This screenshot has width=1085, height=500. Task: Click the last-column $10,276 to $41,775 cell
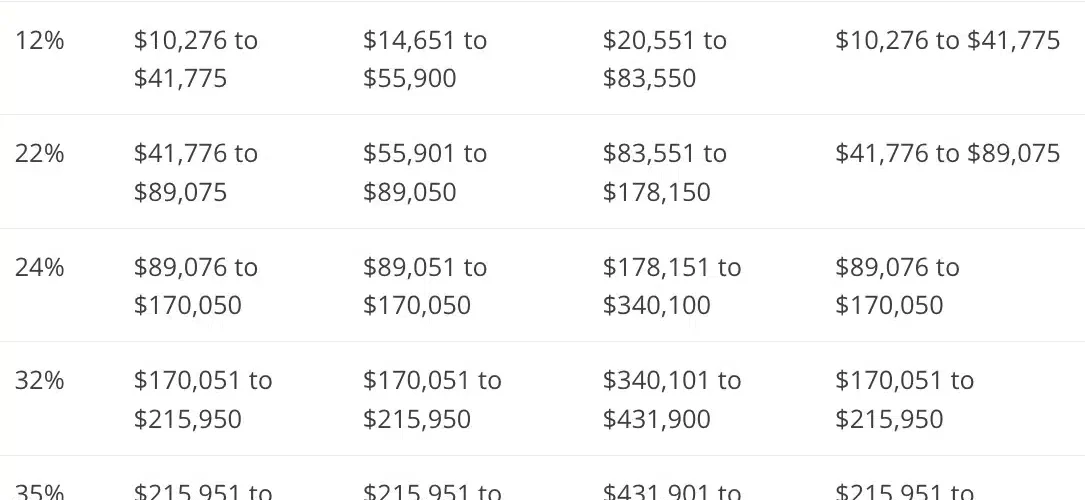coord(947,41)
